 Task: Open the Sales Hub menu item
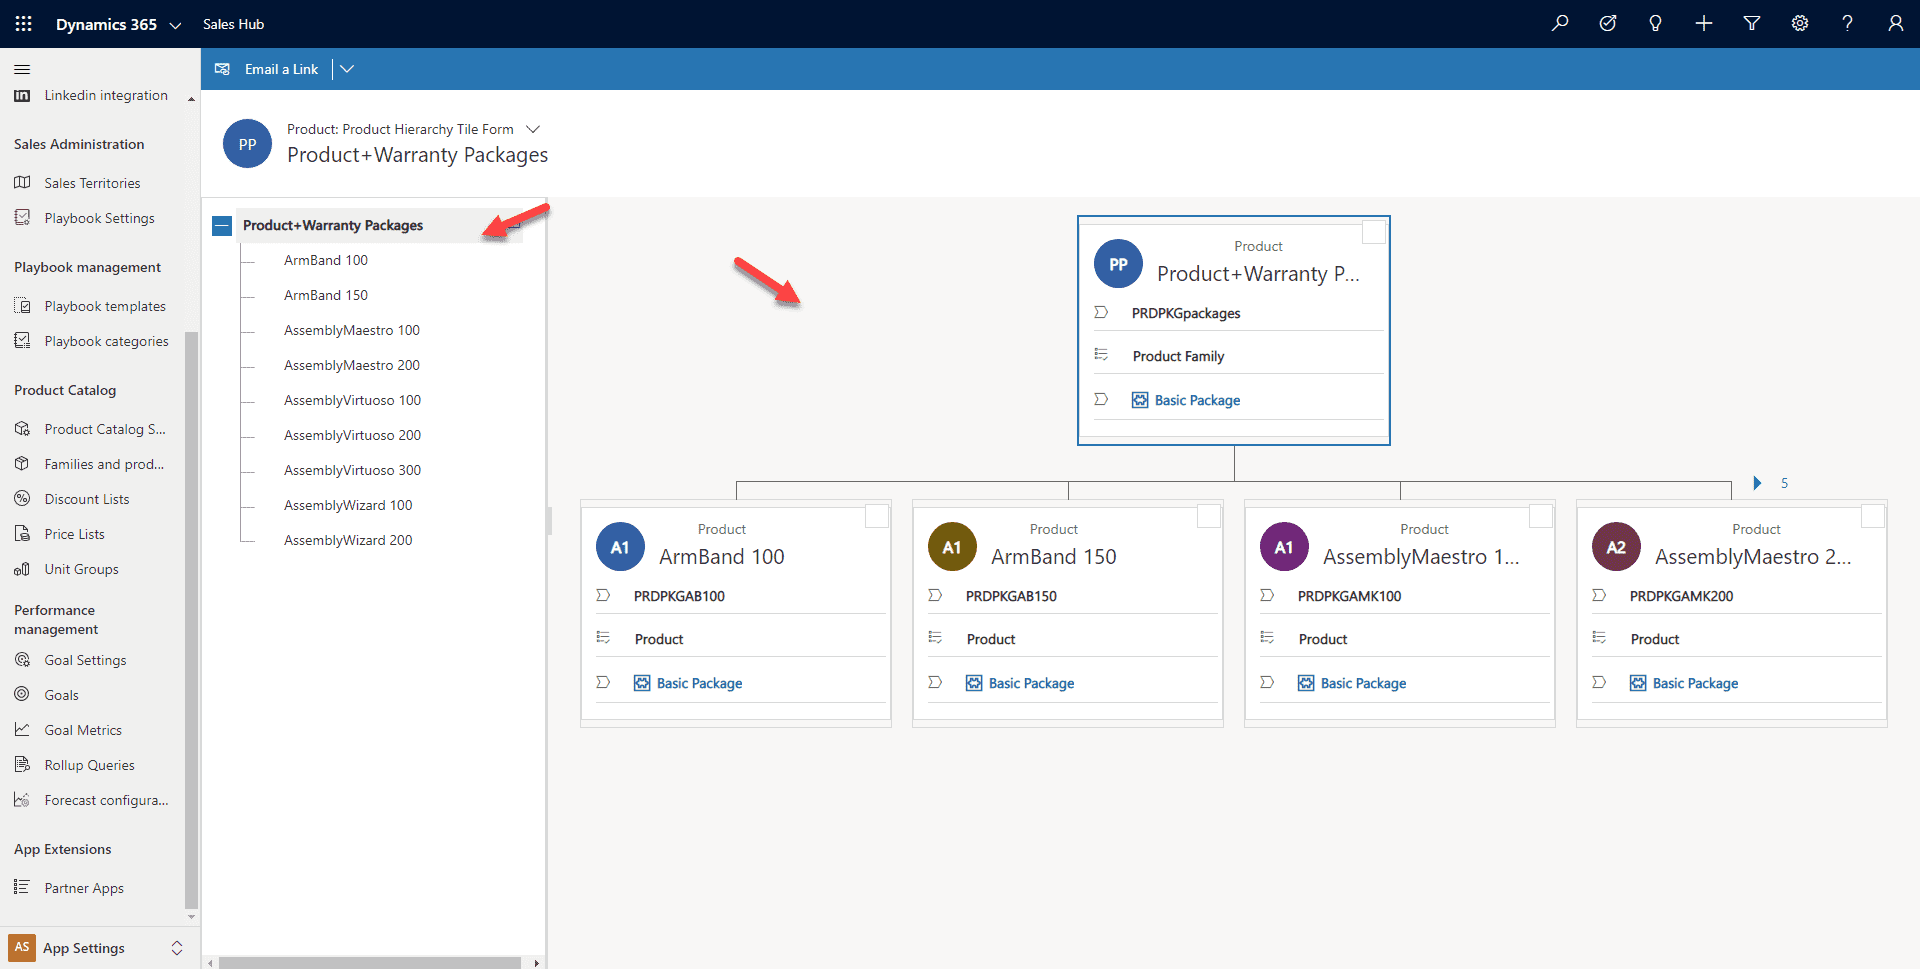pyautogui.click(x=233, y=23)
